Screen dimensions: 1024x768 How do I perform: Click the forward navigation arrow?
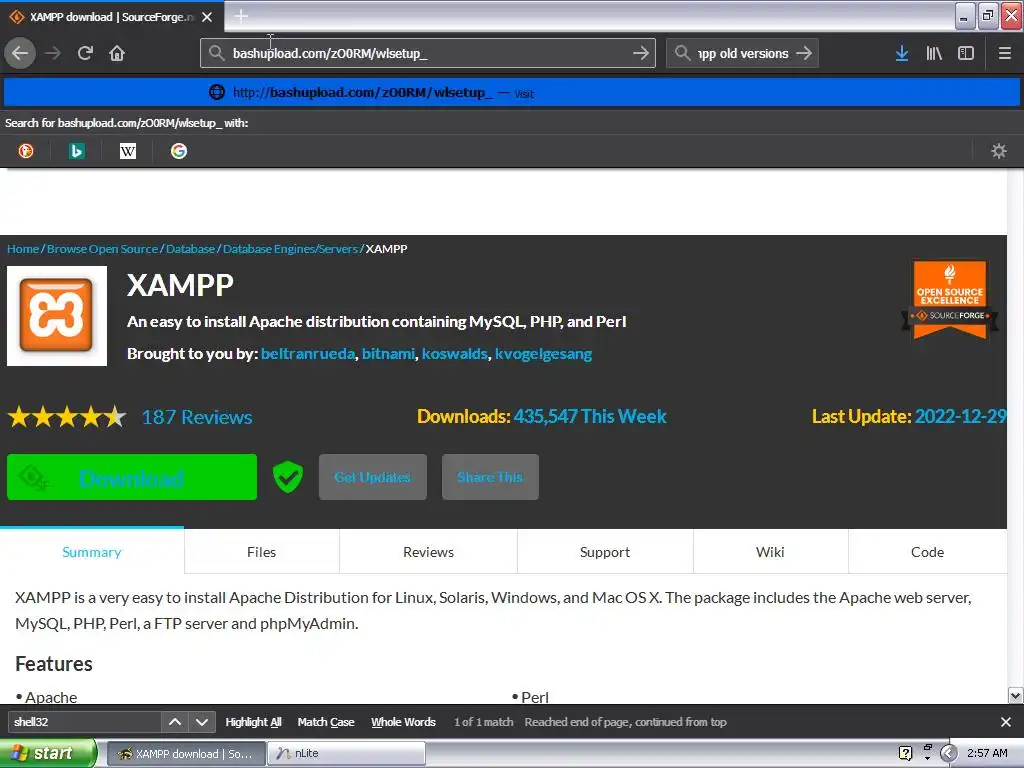[x=53, y=53]
